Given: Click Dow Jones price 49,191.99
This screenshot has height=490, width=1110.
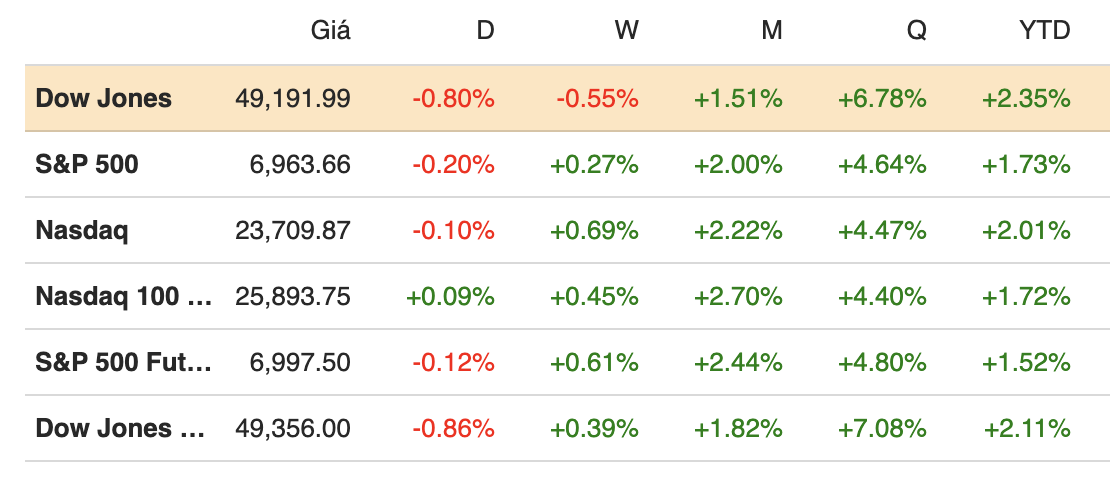Looking at the screenshot, I should point(293,98).
